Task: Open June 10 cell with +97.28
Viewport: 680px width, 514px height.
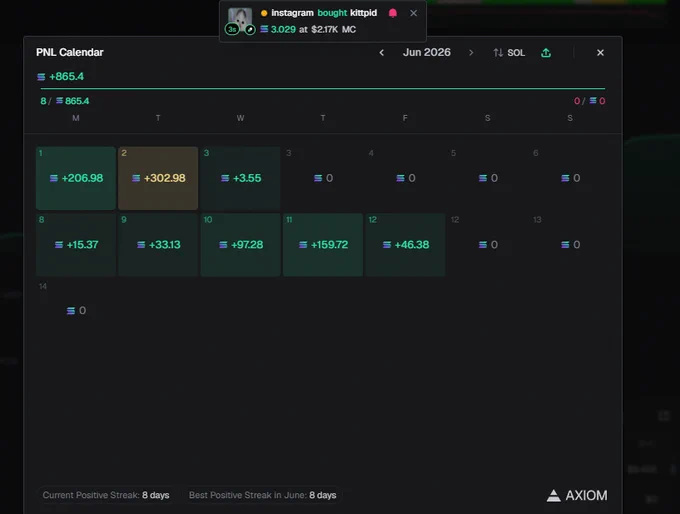Action: (240, 245)
